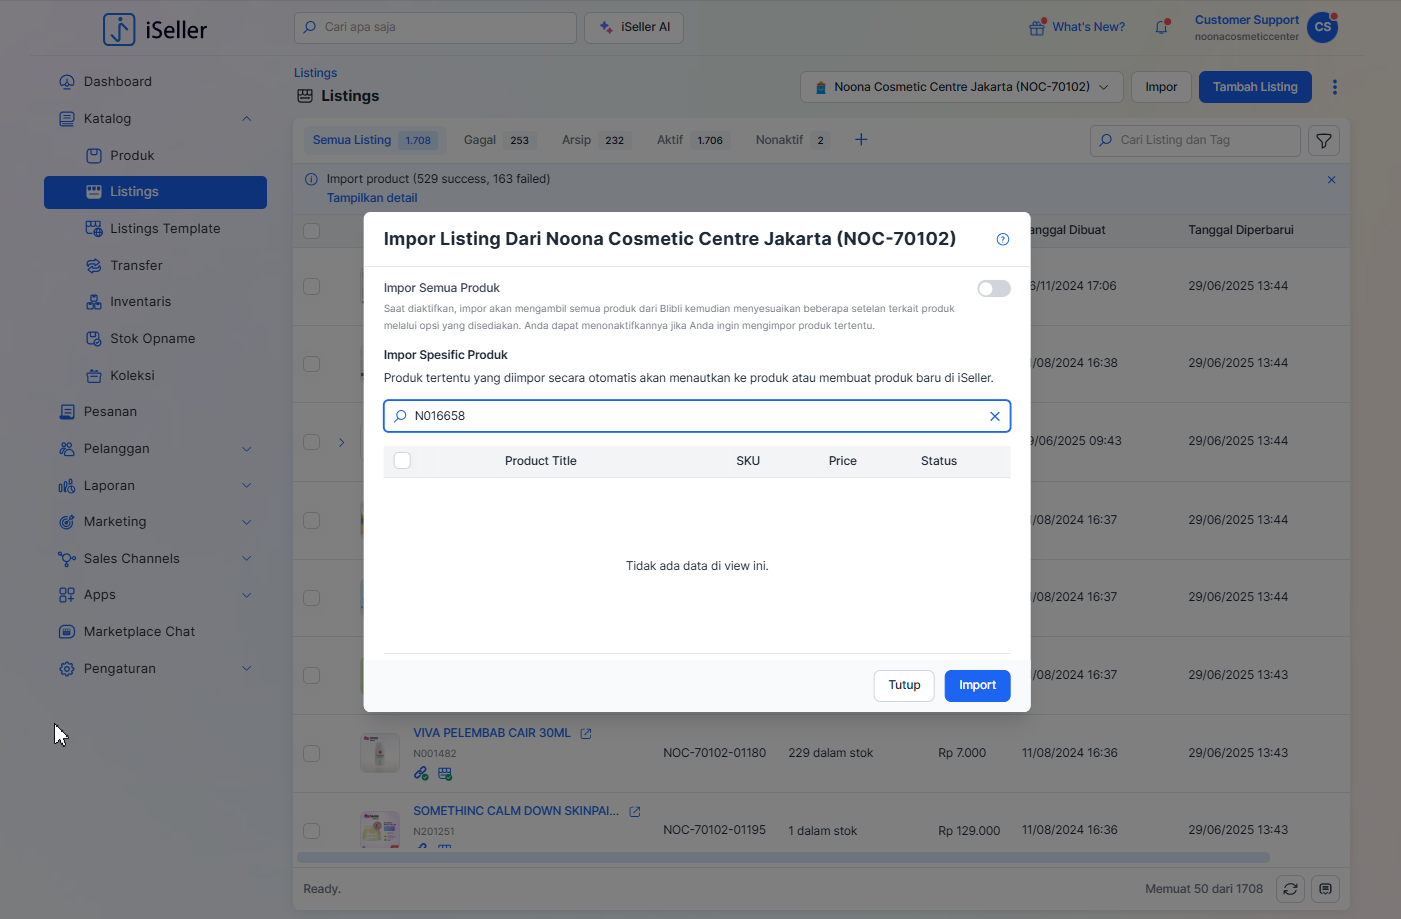The width and height of the screenshot is (1401, 919).
Task: Select SOMETHINC CALM DOWN row checkbox
Action: click(312, 831)
